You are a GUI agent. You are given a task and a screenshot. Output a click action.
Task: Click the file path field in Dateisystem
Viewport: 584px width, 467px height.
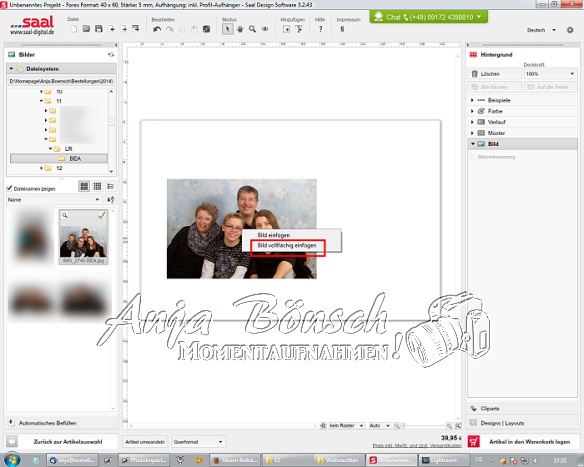tap(61, 81)
